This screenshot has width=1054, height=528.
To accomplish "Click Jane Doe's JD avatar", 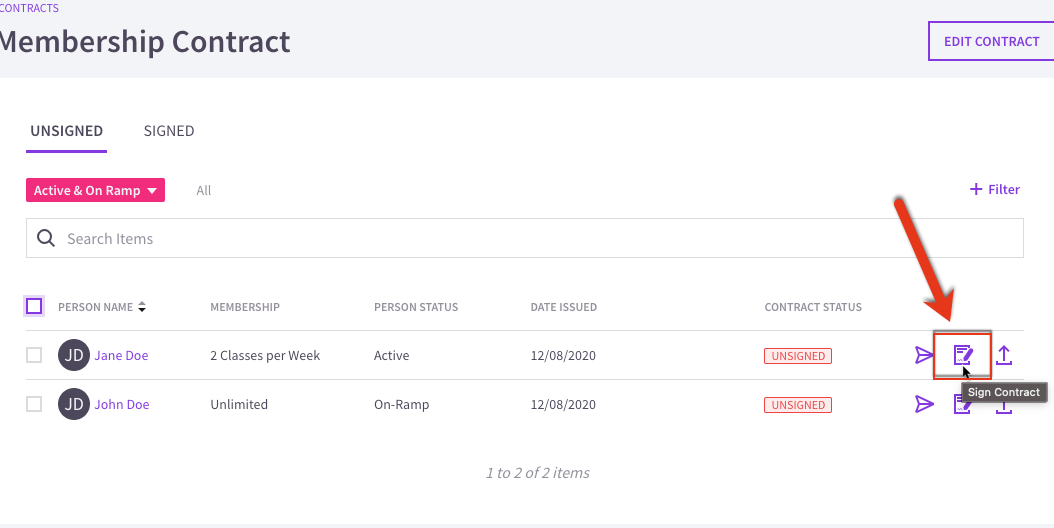I will click(x=74, y=355).
